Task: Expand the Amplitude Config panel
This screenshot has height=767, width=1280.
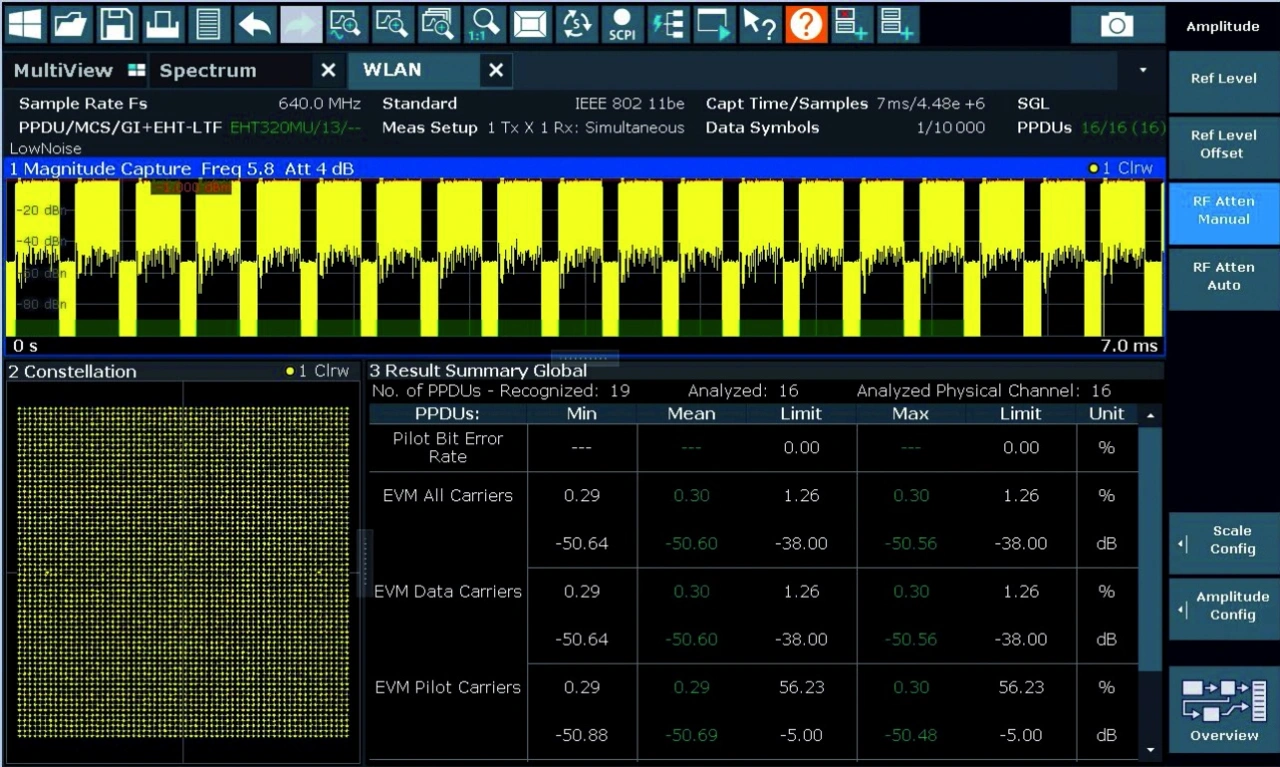Action: tap(1223, 606)
